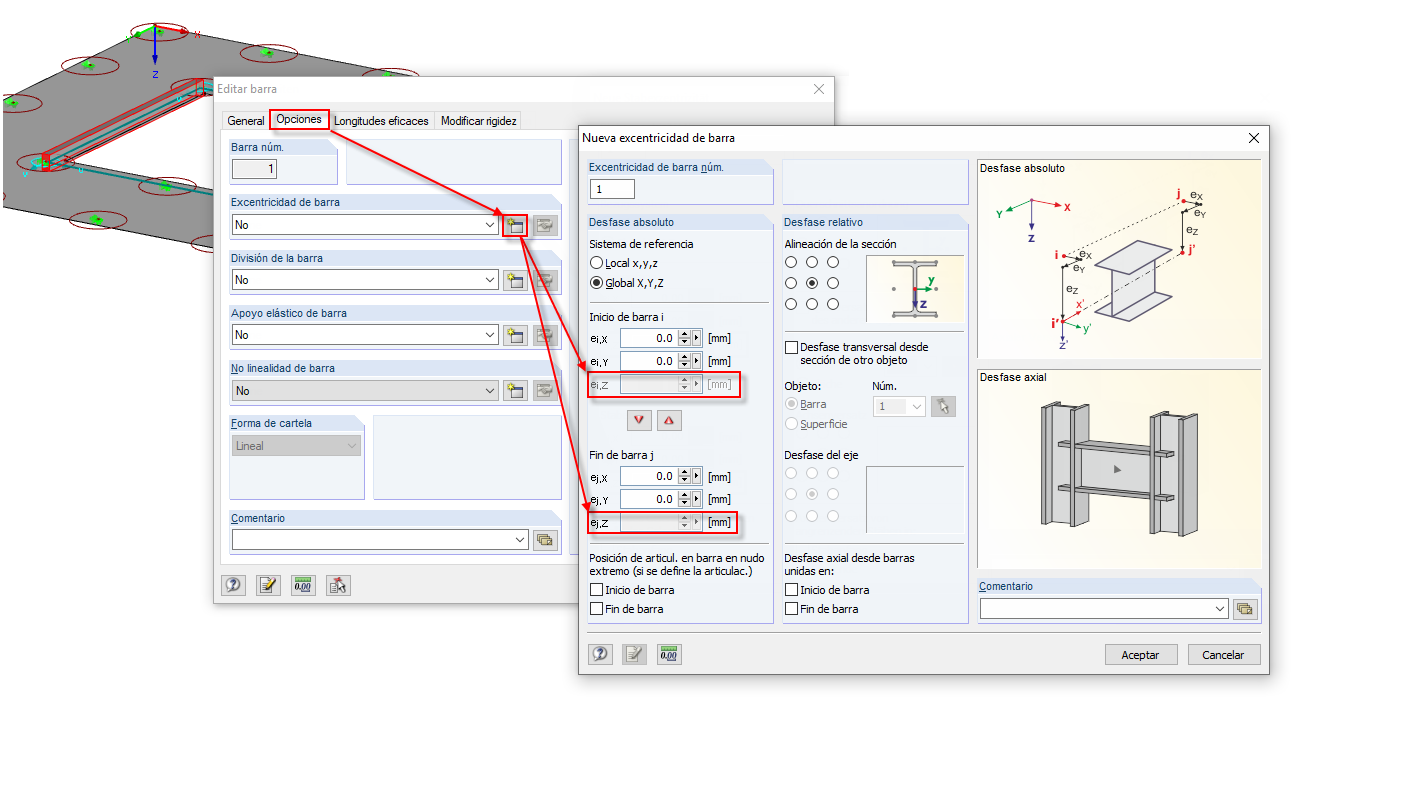
Task: Create a new Apoyo elástico de barra
Action: [x=515, y=335]
